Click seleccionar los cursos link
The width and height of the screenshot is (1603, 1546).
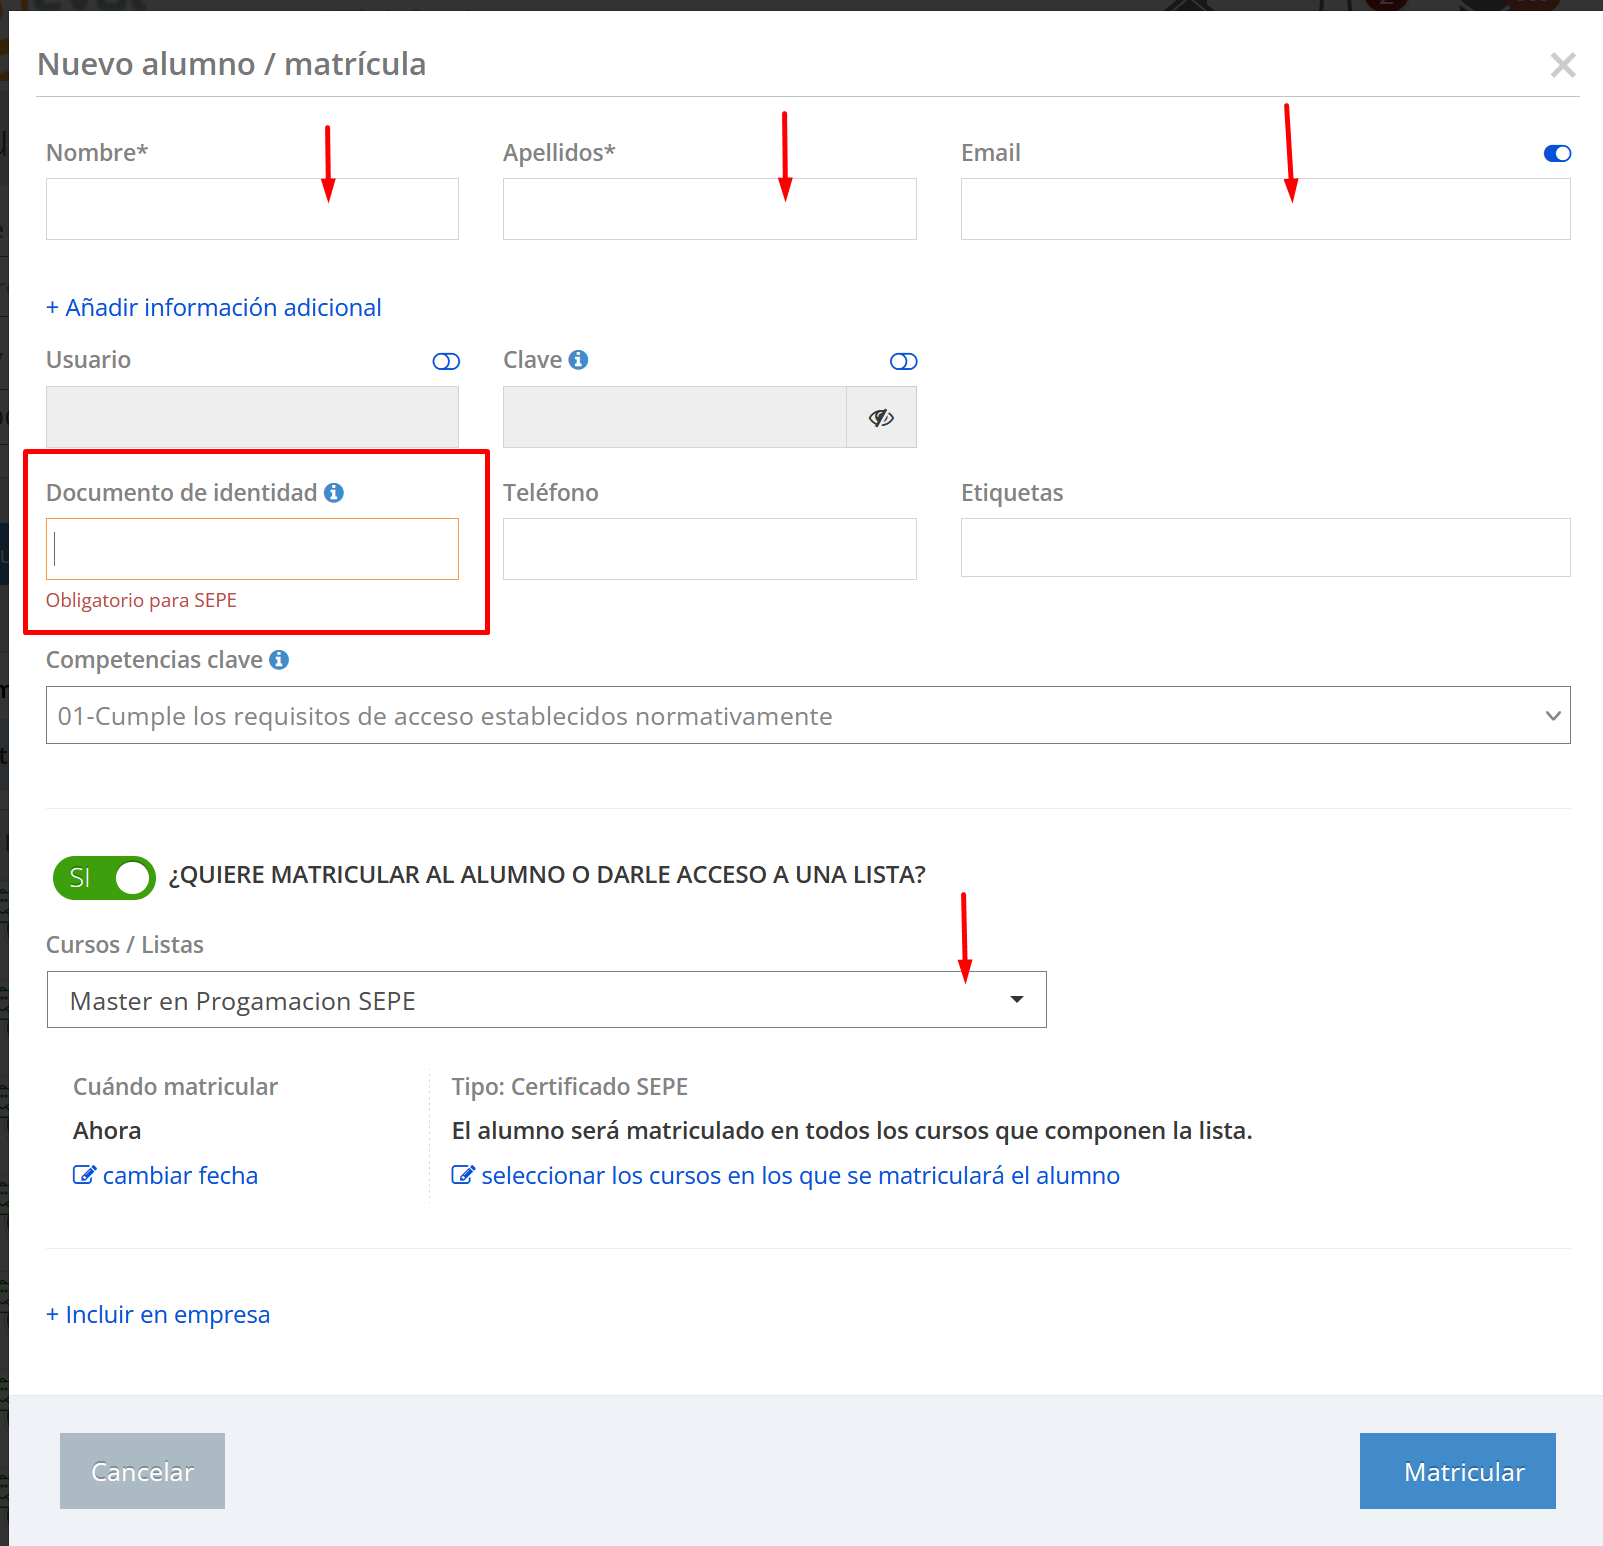pos(800,1175)
